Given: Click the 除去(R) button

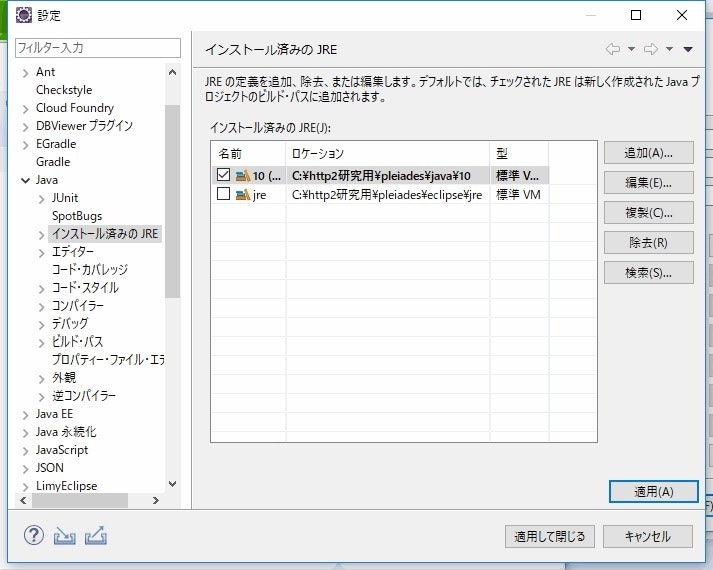Looking at the screenshot, I should click(648, 243).
